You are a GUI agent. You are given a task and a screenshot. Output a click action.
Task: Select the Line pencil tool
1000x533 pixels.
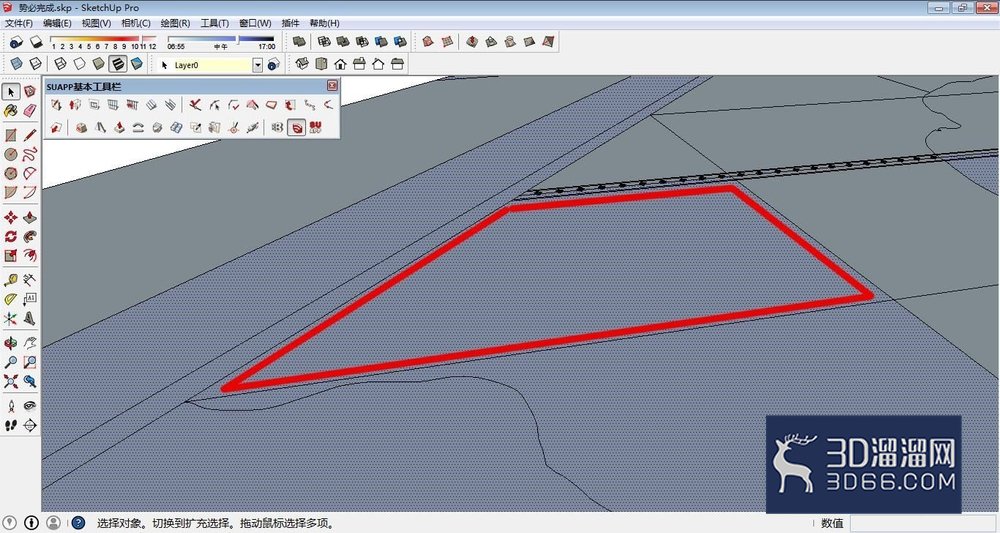click(30, 135)
